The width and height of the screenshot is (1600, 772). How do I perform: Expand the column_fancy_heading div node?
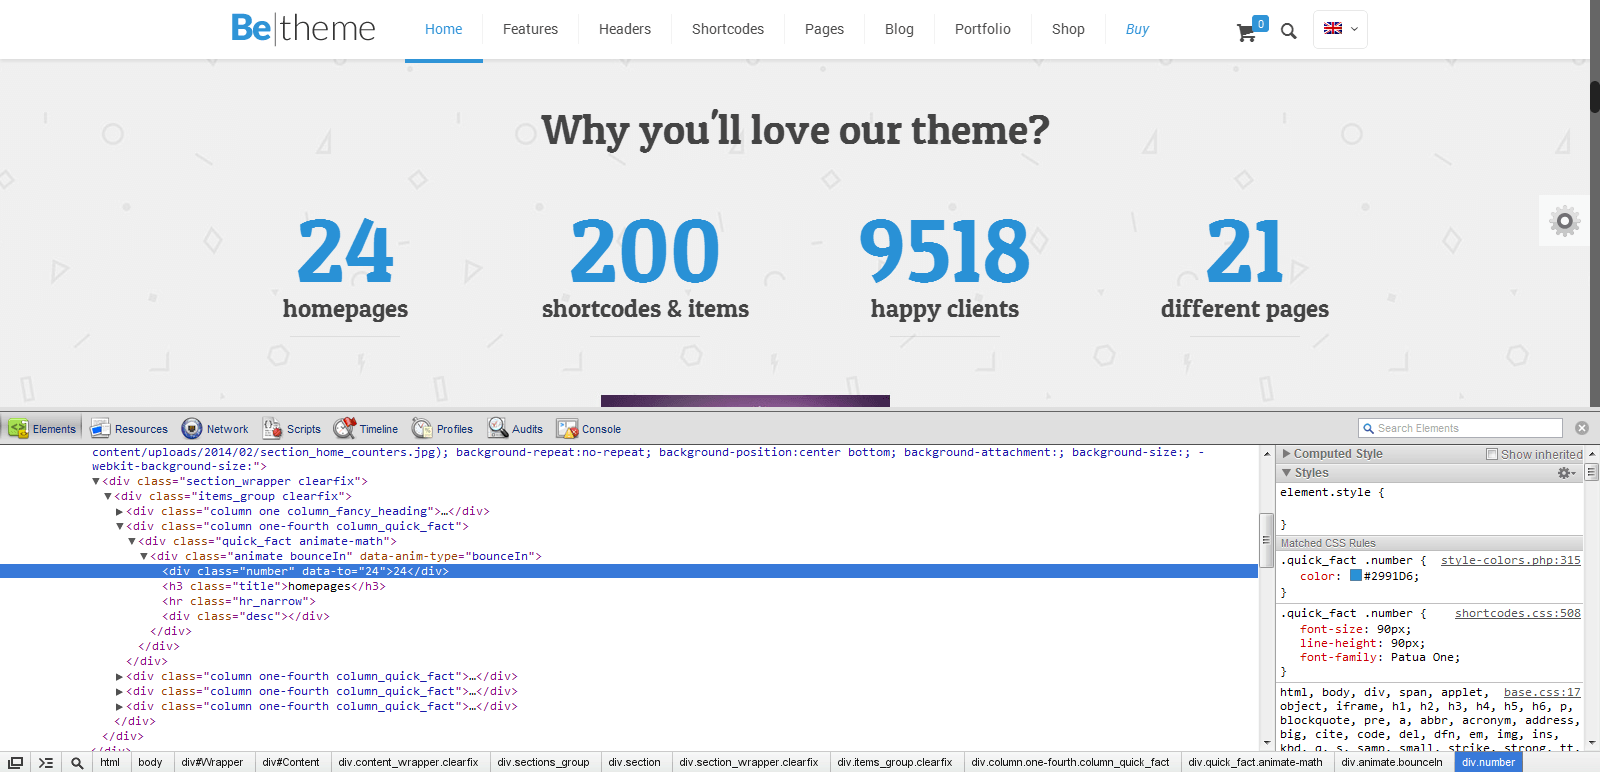pyautogui.click(x=120, y=512)
